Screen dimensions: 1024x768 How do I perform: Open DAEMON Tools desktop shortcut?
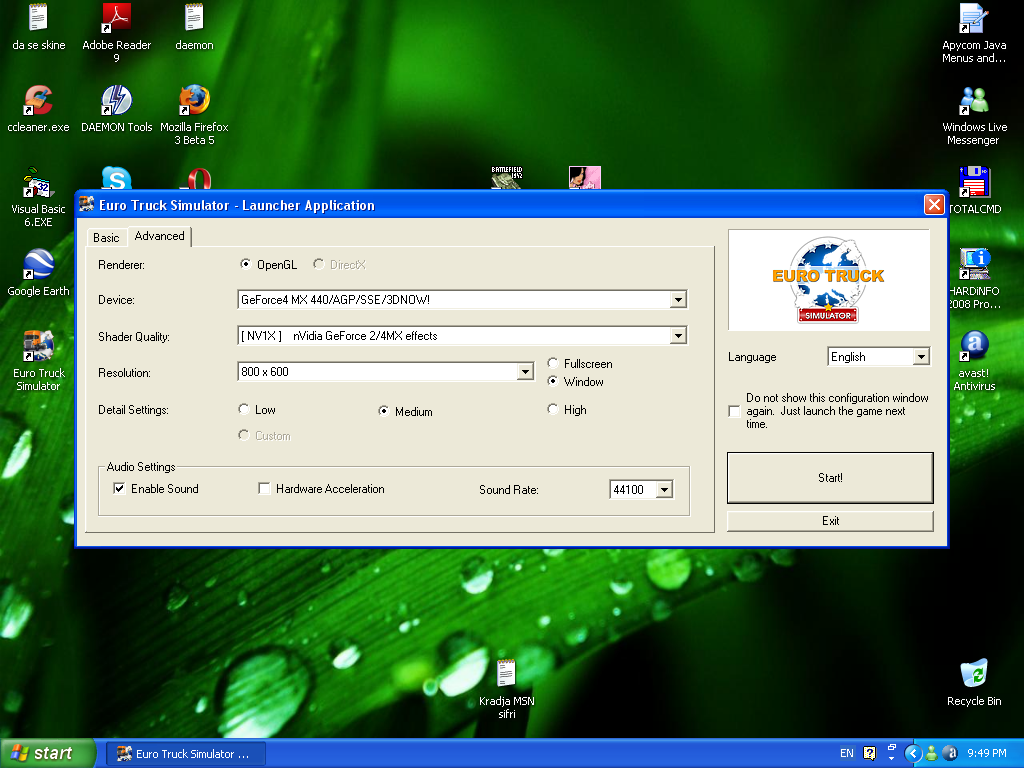coord(116,109)
